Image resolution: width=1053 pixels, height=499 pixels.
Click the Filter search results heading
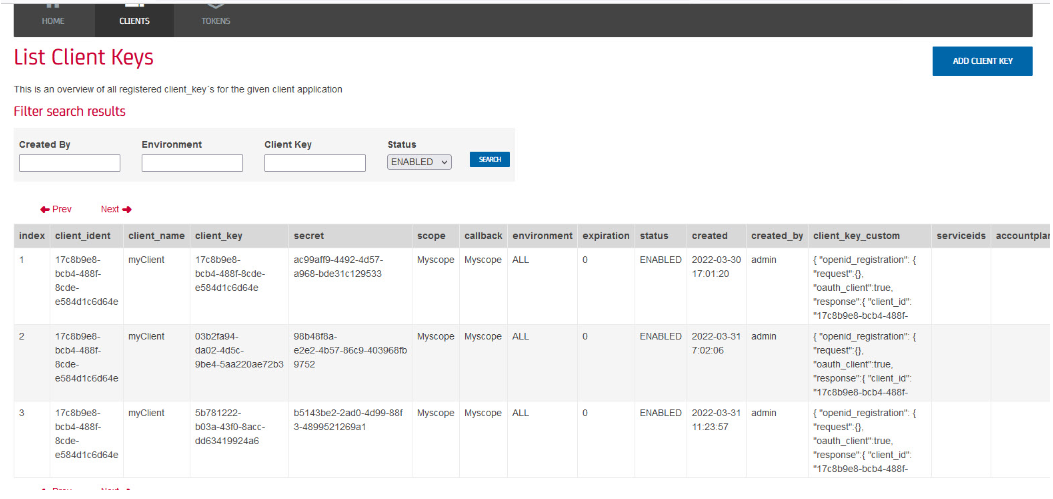[70, 111]
